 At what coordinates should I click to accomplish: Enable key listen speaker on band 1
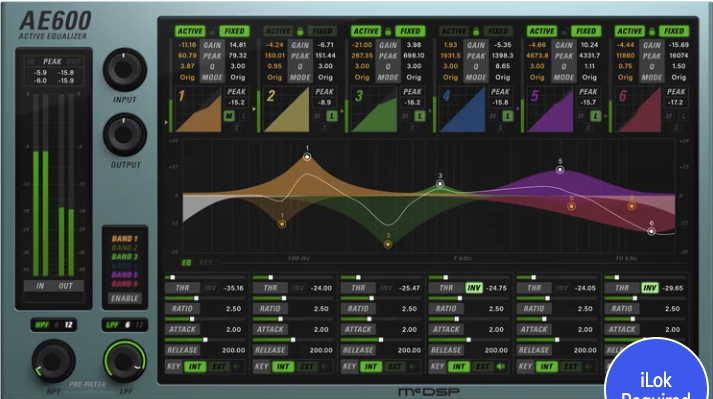coord(237,366)
